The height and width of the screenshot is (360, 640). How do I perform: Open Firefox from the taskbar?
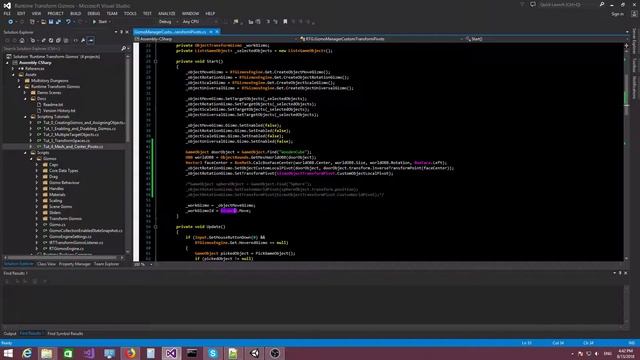[130, 353]
